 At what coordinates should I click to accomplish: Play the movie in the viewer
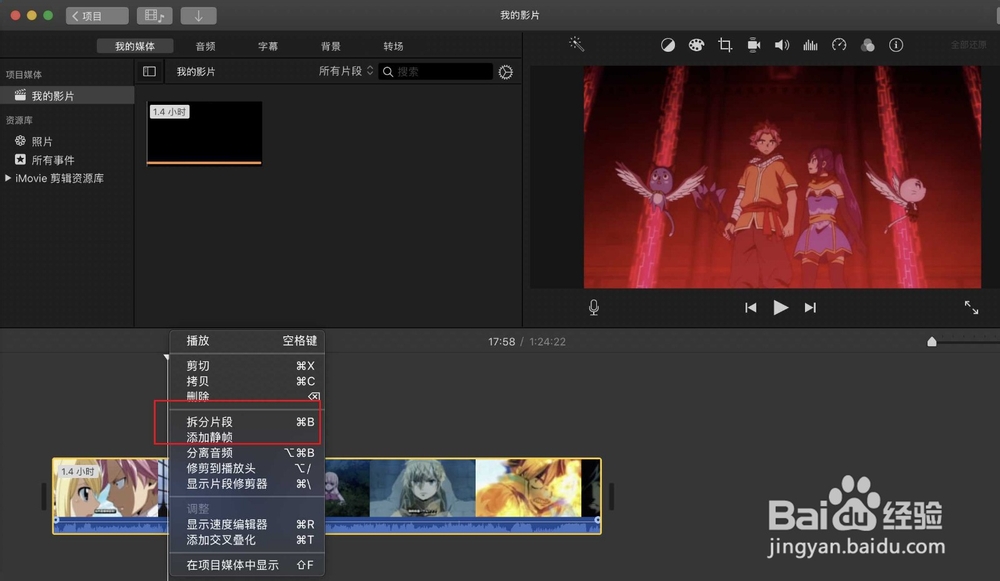pyautogui.click(x=781, y=307)
